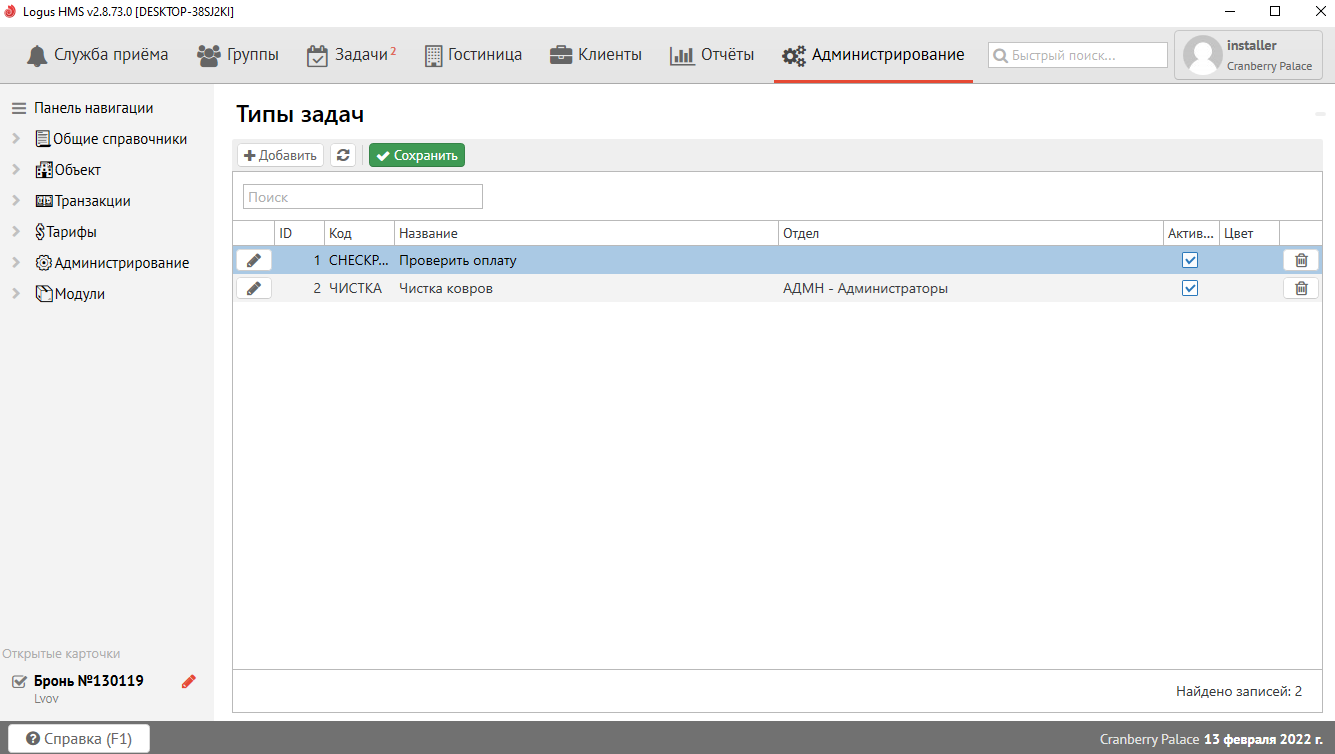Sort by the Название column header
The height and width of the screenshot is (754, 1335).
click(586, 233)
